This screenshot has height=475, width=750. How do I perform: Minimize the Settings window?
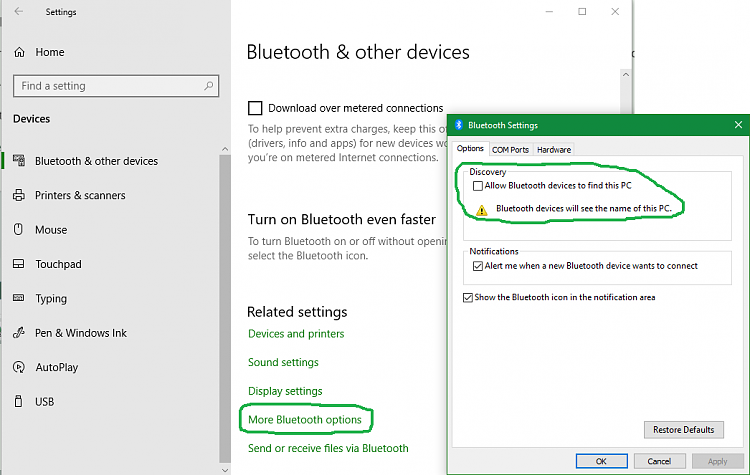pos(549,11)
